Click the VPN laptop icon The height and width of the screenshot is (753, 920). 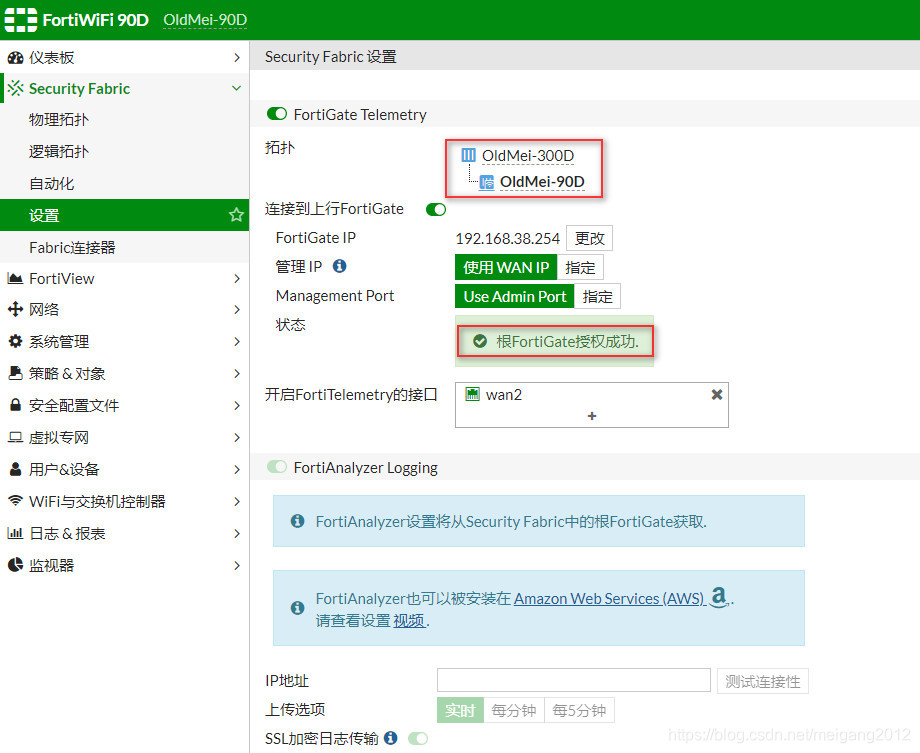15,437
